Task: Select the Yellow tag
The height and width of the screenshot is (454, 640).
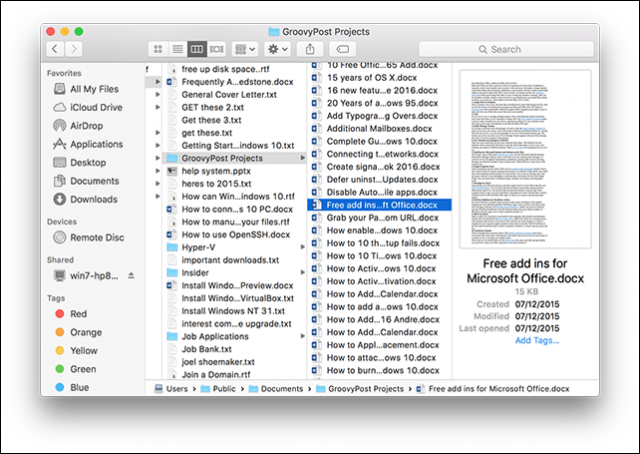Action: click(76, 350)
